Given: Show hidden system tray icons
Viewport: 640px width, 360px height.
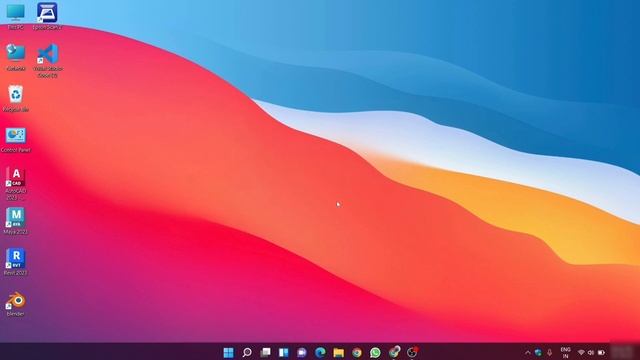Looking at the screenshot, I should coord(528,352).
